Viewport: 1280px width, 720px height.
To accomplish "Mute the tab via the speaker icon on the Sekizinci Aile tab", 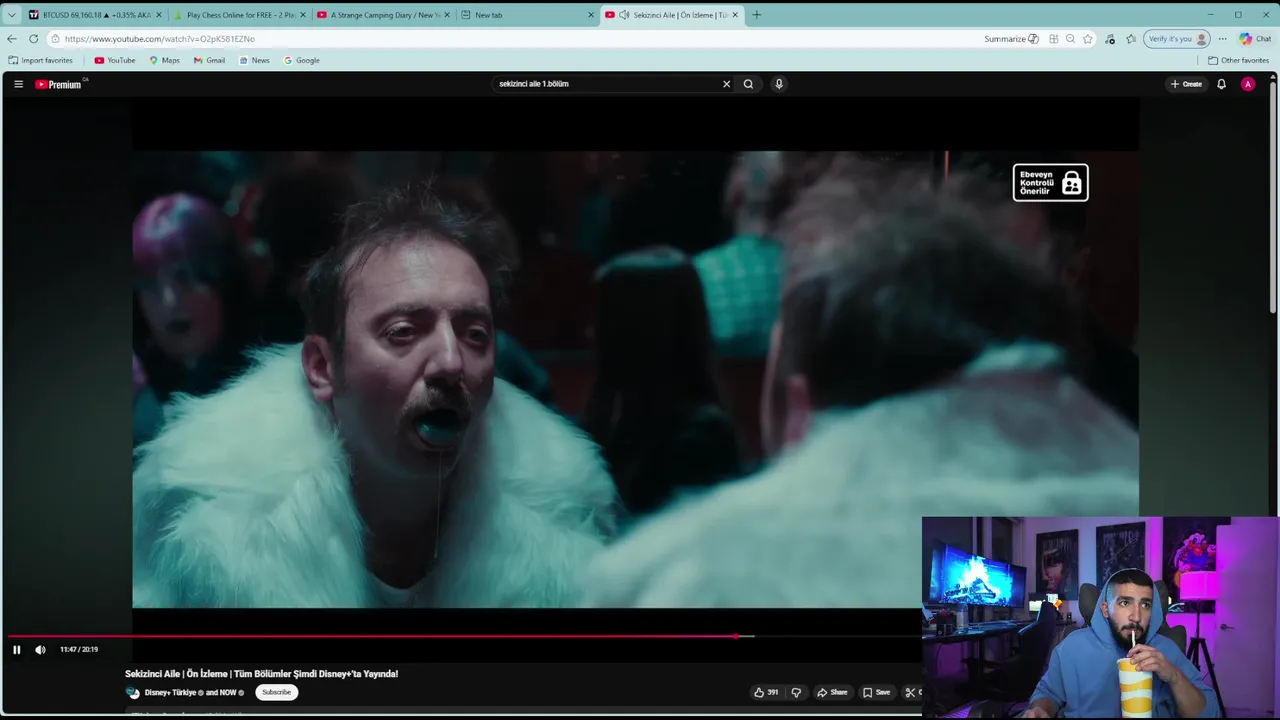I will (x=624, y=15).
